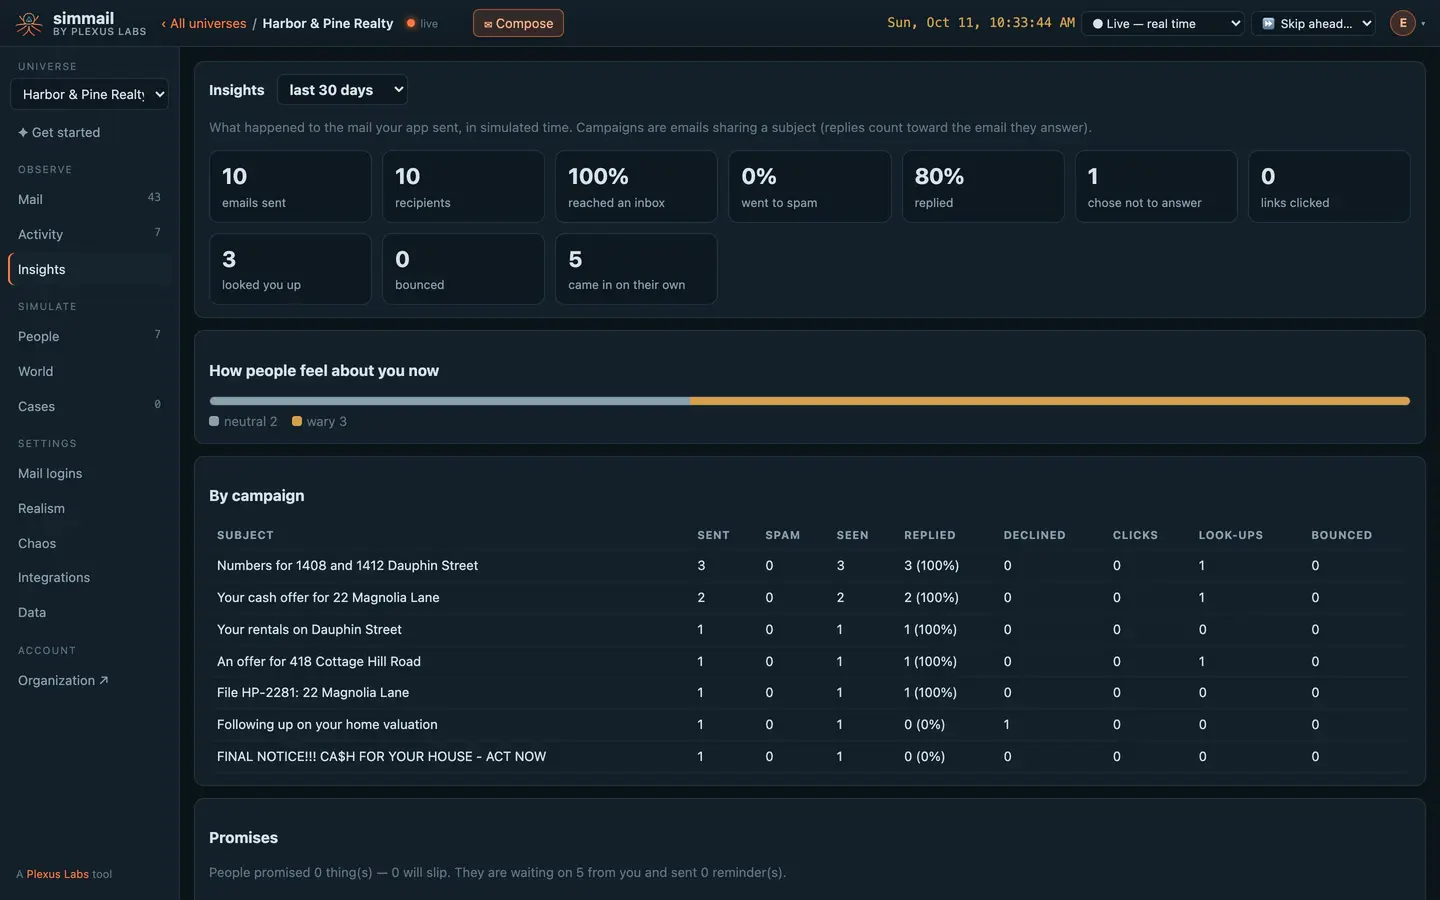
Task: Open the World page
Action: point(89,371)
